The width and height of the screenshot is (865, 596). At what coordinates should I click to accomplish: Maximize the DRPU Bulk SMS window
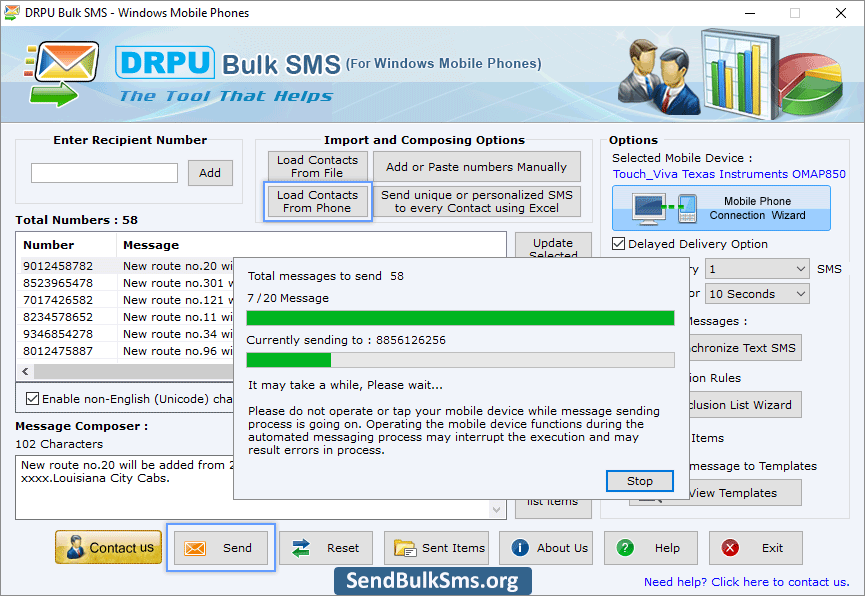(x=795, y=13)
